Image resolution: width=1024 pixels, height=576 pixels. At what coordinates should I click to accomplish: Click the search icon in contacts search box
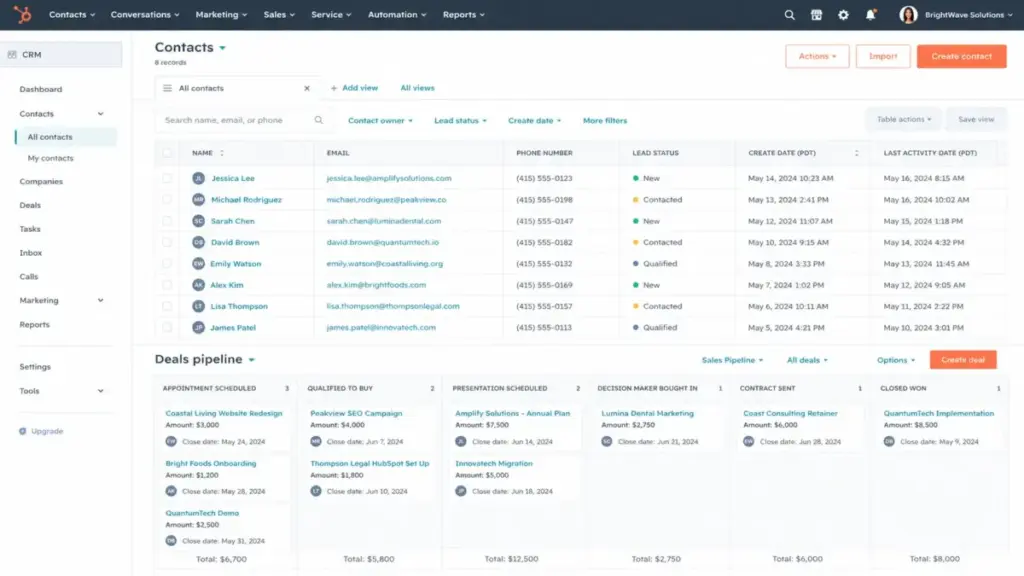[x=319, y=120]
